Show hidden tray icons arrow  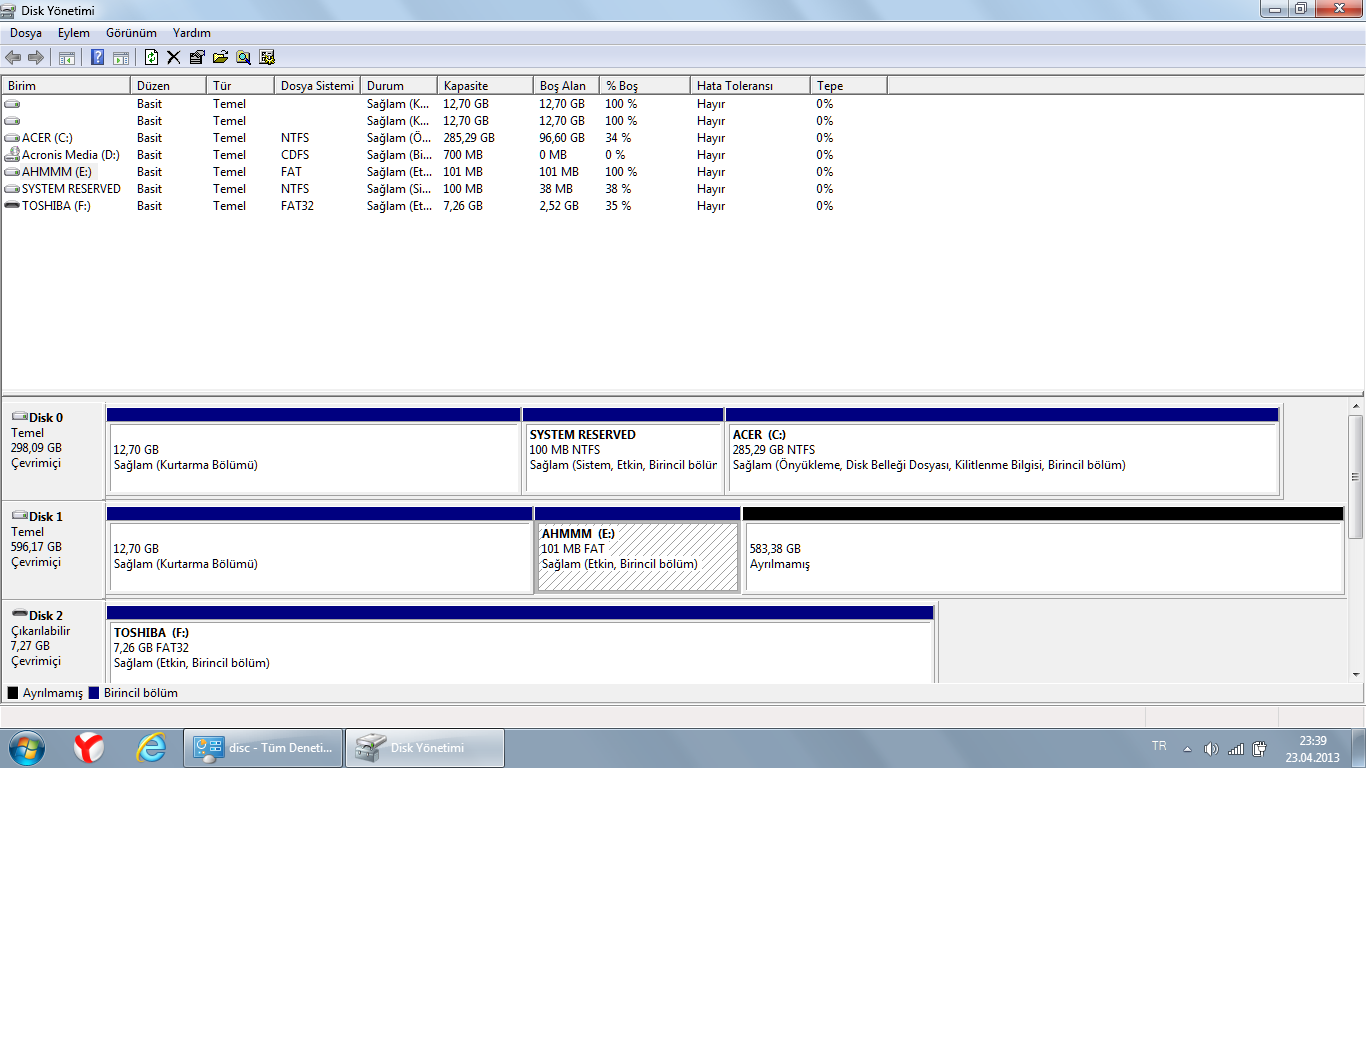click(x=1187, y=749)
